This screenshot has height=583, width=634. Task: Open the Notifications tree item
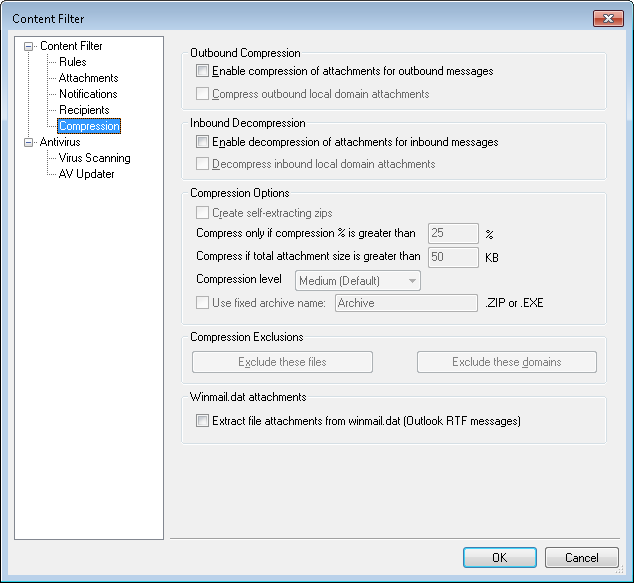[88, 94]
